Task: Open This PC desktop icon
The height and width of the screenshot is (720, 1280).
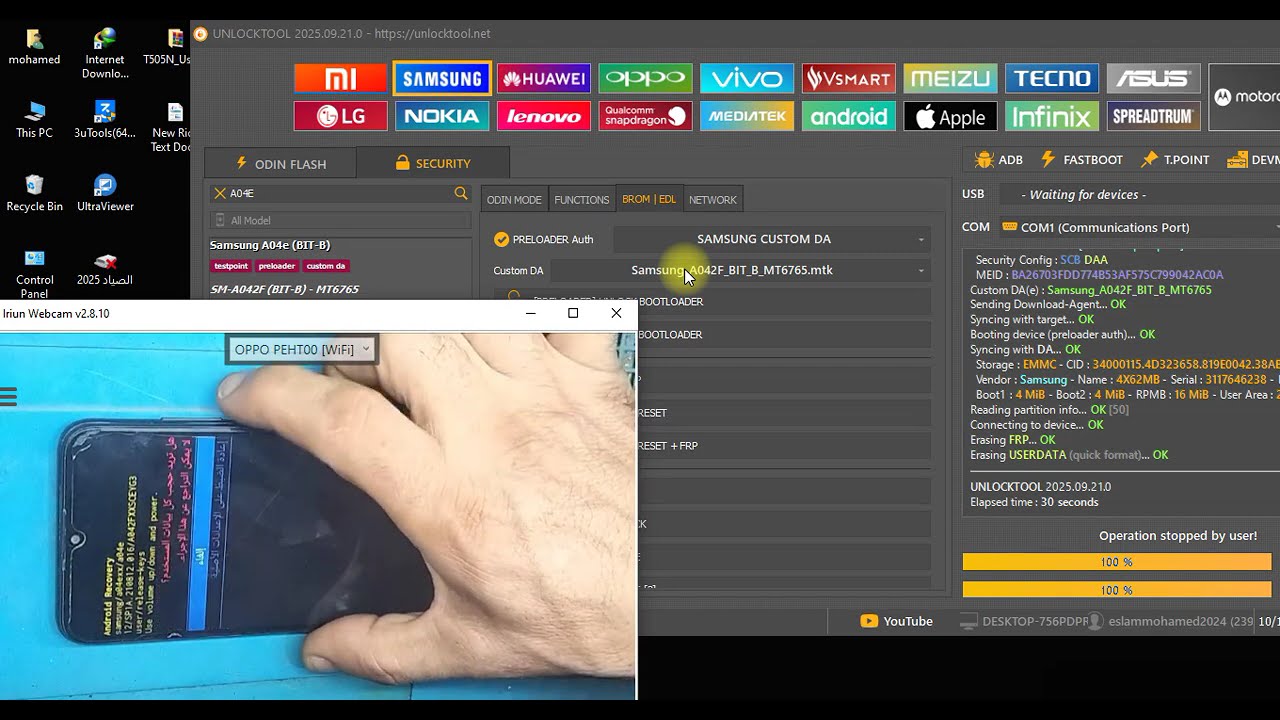Action: coord(34,120)
